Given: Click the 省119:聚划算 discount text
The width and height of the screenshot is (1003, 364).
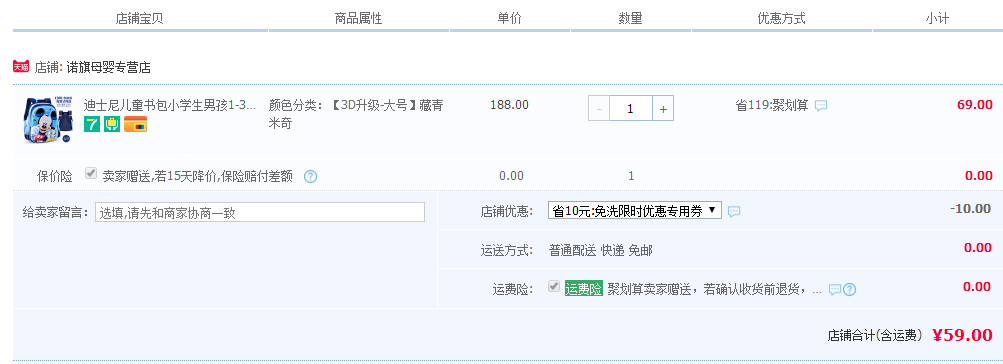Looking at the screenshot, I should click(772, 106).
